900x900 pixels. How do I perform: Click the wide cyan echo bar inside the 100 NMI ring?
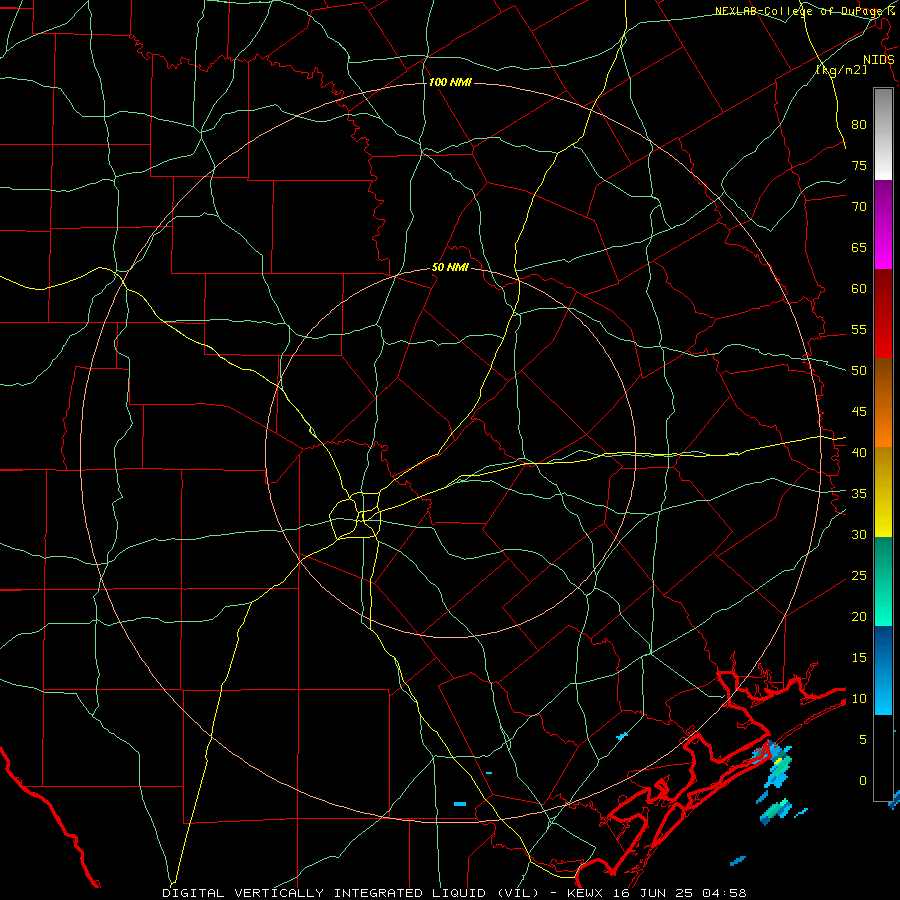point(460,804)
